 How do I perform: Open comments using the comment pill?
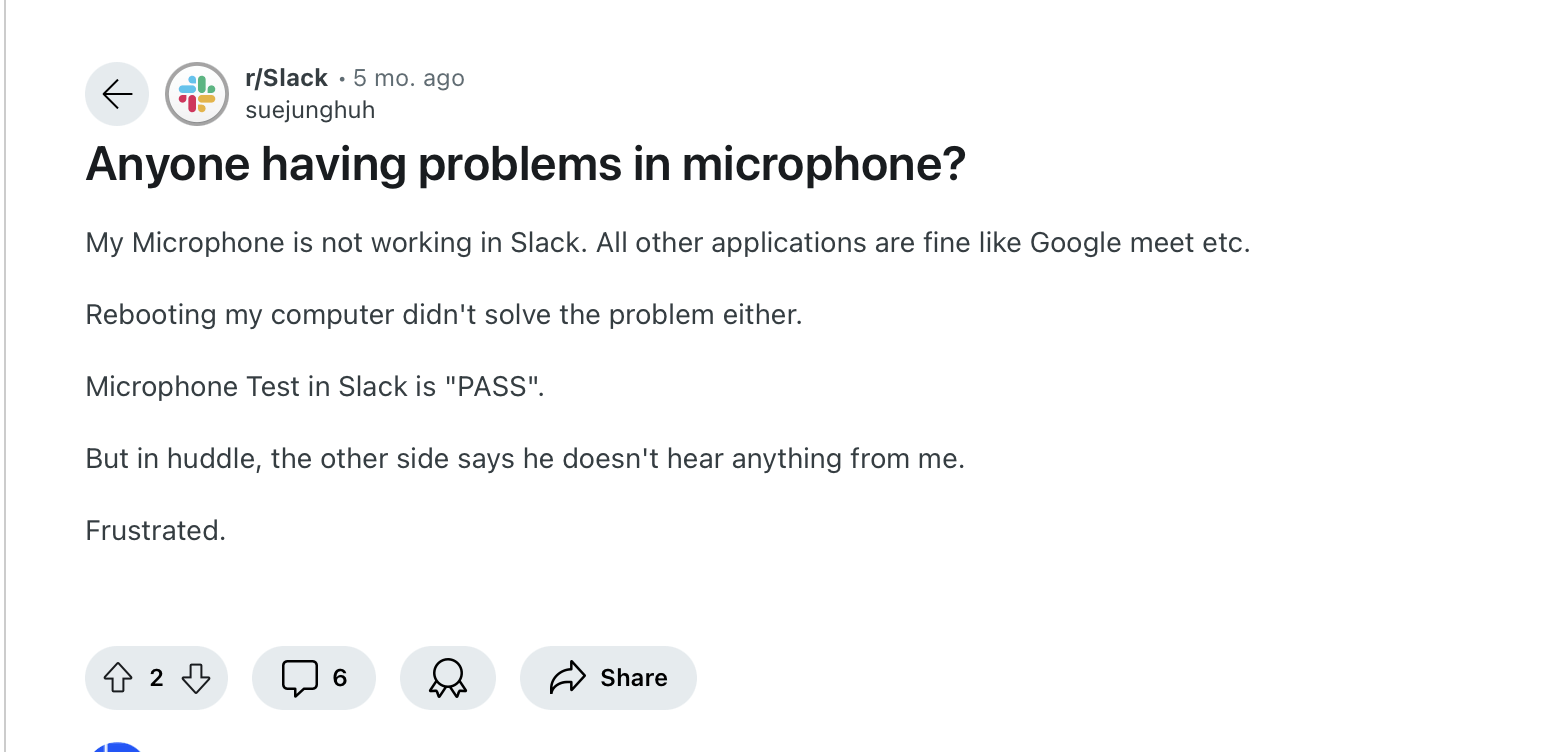314,677
